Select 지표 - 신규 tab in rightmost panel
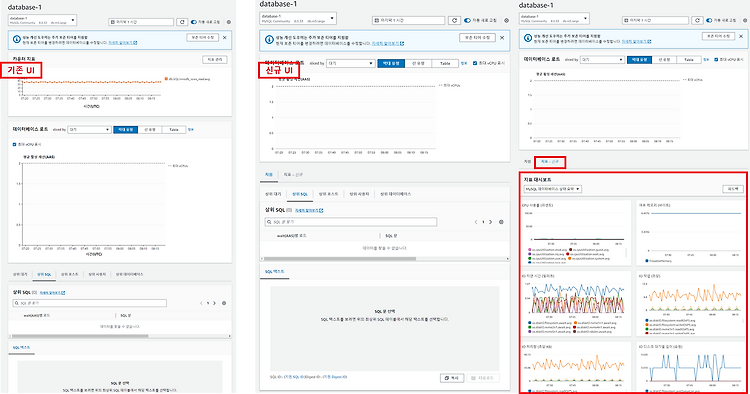Image resolution: width=750 pixels, height=394 pixels. click(x=550, y=162)
